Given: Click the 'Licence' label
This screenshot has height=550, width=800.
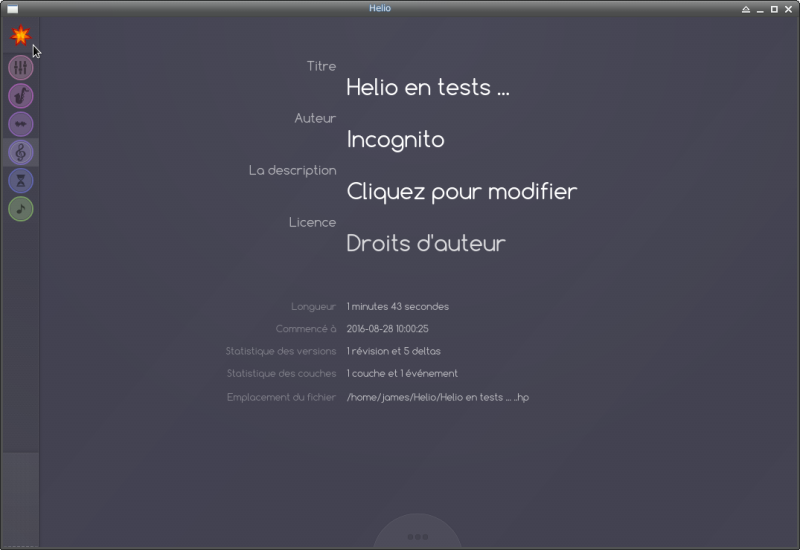Looking at the screenshot, I should [x=312, y=222].
